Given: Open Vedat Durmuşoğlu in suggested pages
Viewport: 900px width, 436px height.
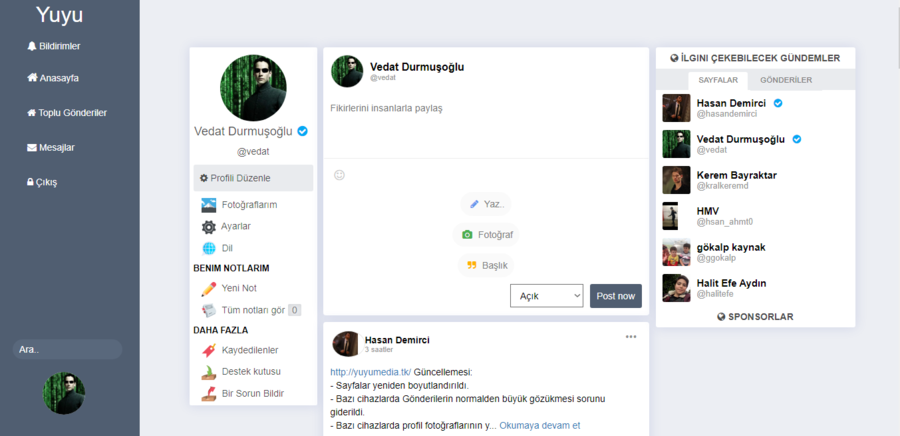Looking at the screenshot, I should tap(740, 139).
